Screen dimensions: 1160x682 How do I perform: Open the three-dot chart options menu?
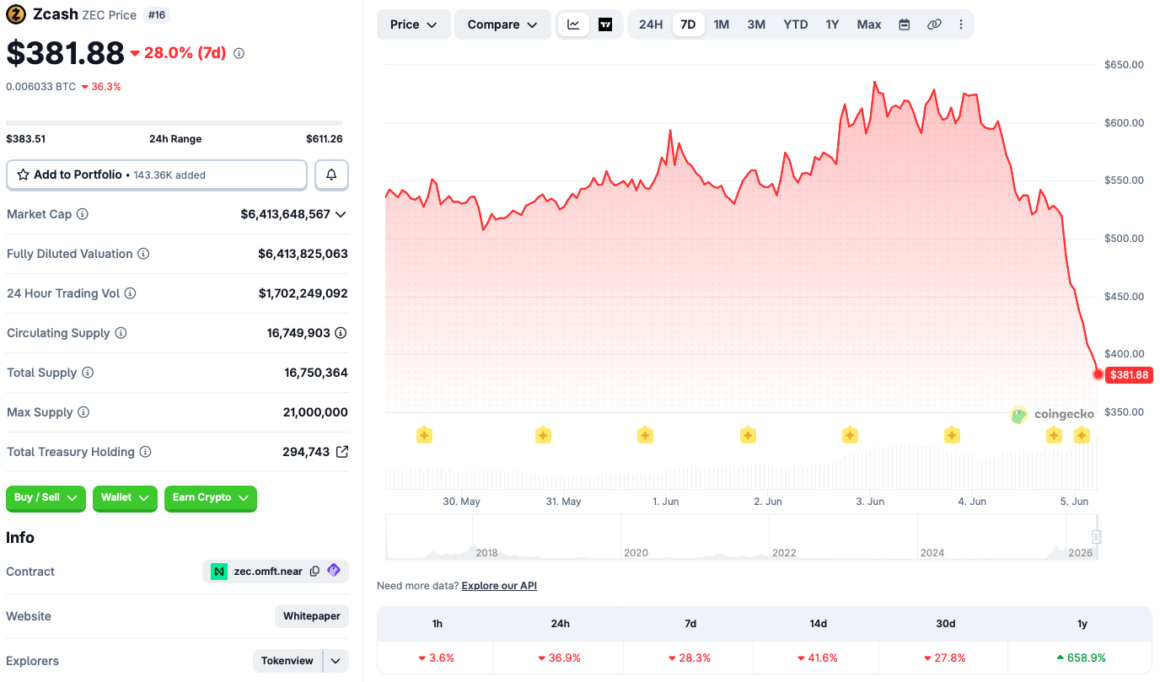tap(961, 24)
